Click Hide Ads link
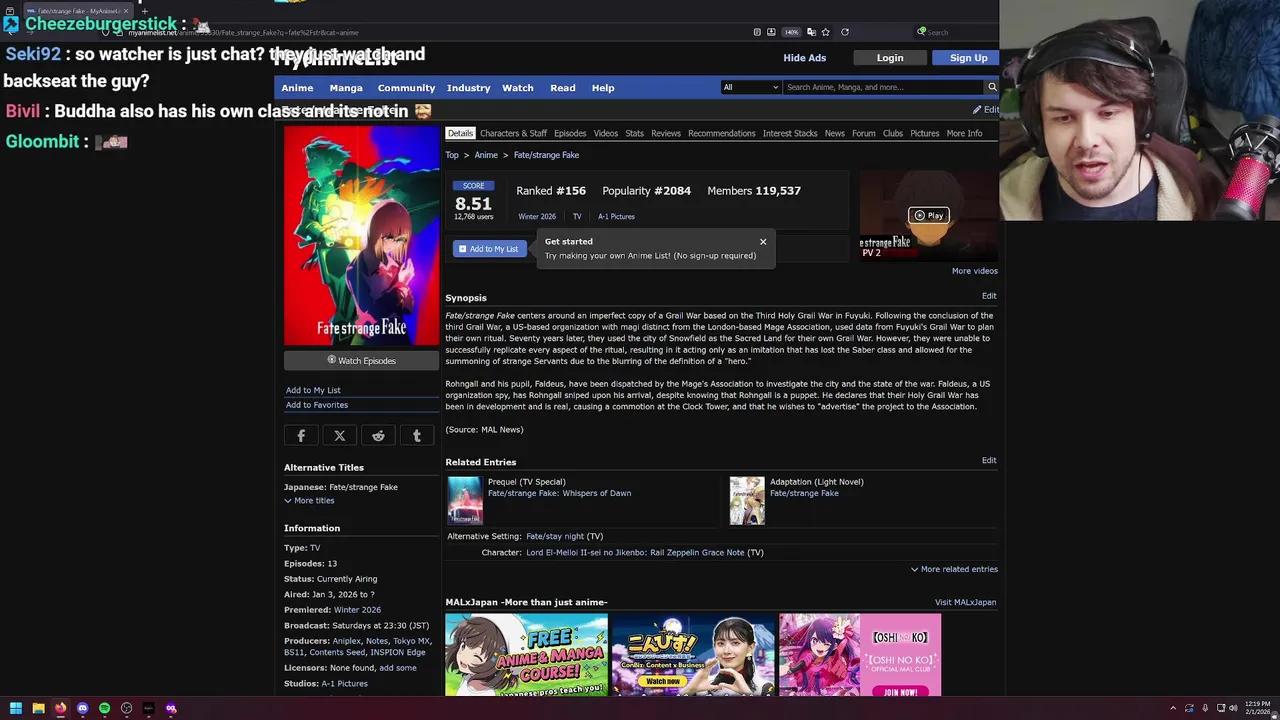The image size is (1280, 720). [805, 58]
